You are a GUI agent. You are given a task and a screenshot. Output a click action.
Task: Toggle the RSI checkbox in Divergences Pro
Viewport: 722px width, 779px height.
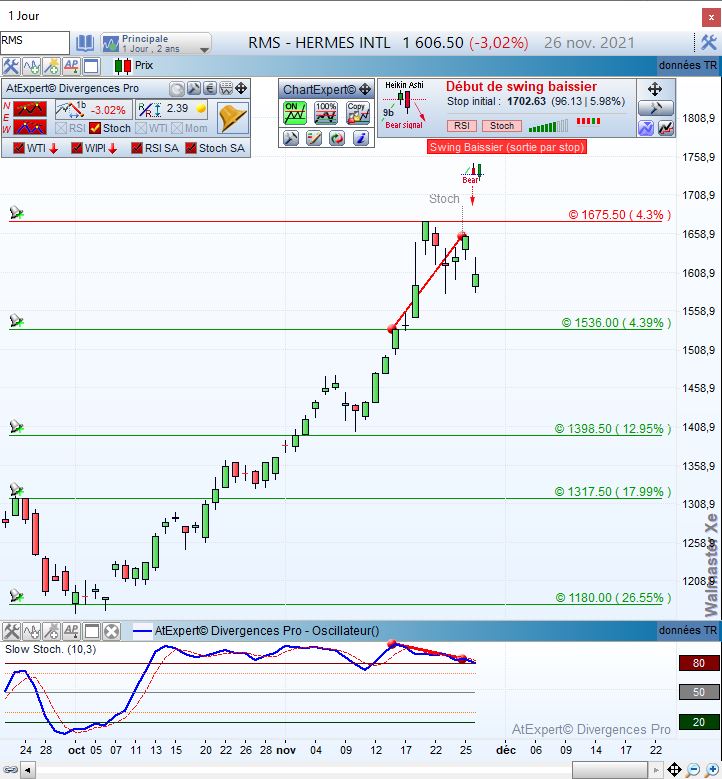pos(61,128)
